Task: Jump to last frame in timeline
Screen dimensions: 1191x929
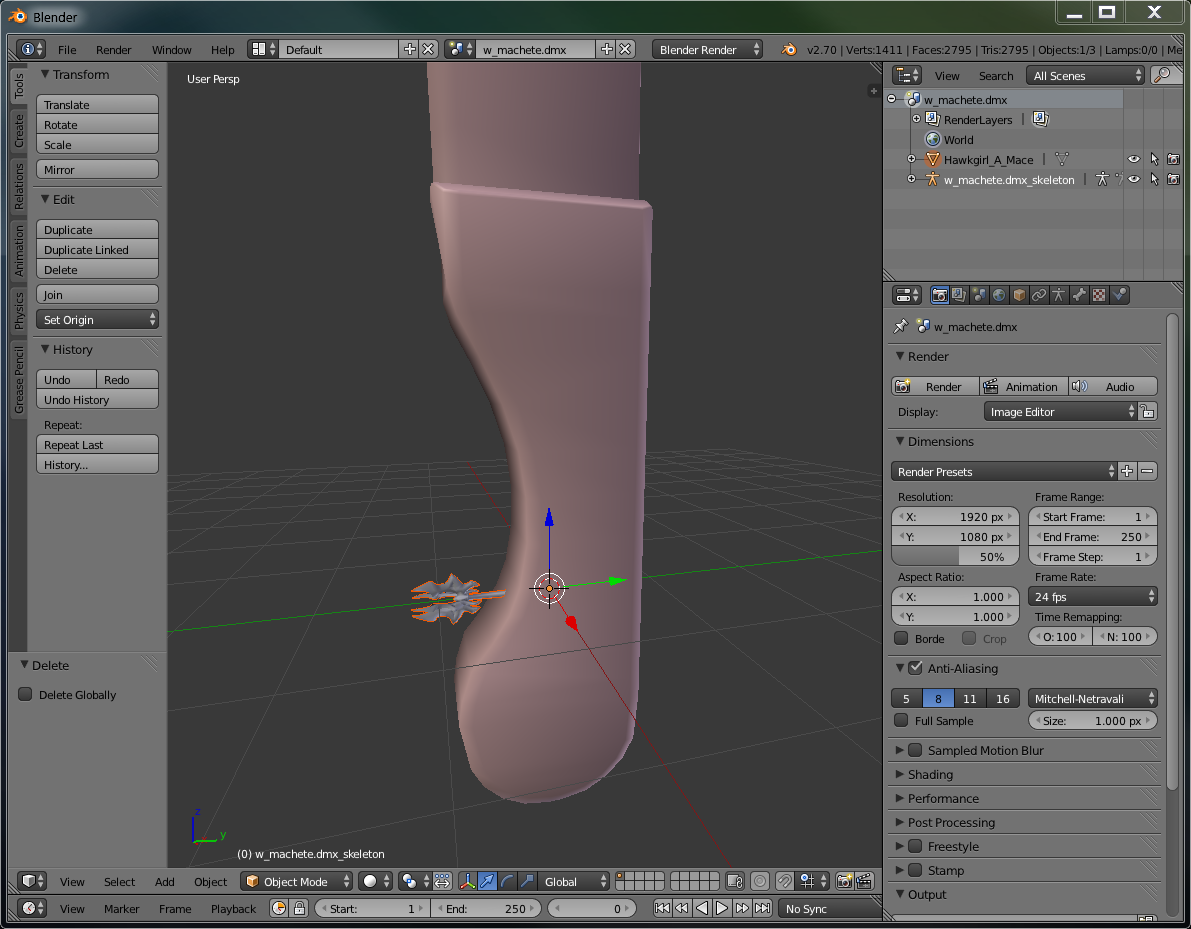Action: point(763,908)
